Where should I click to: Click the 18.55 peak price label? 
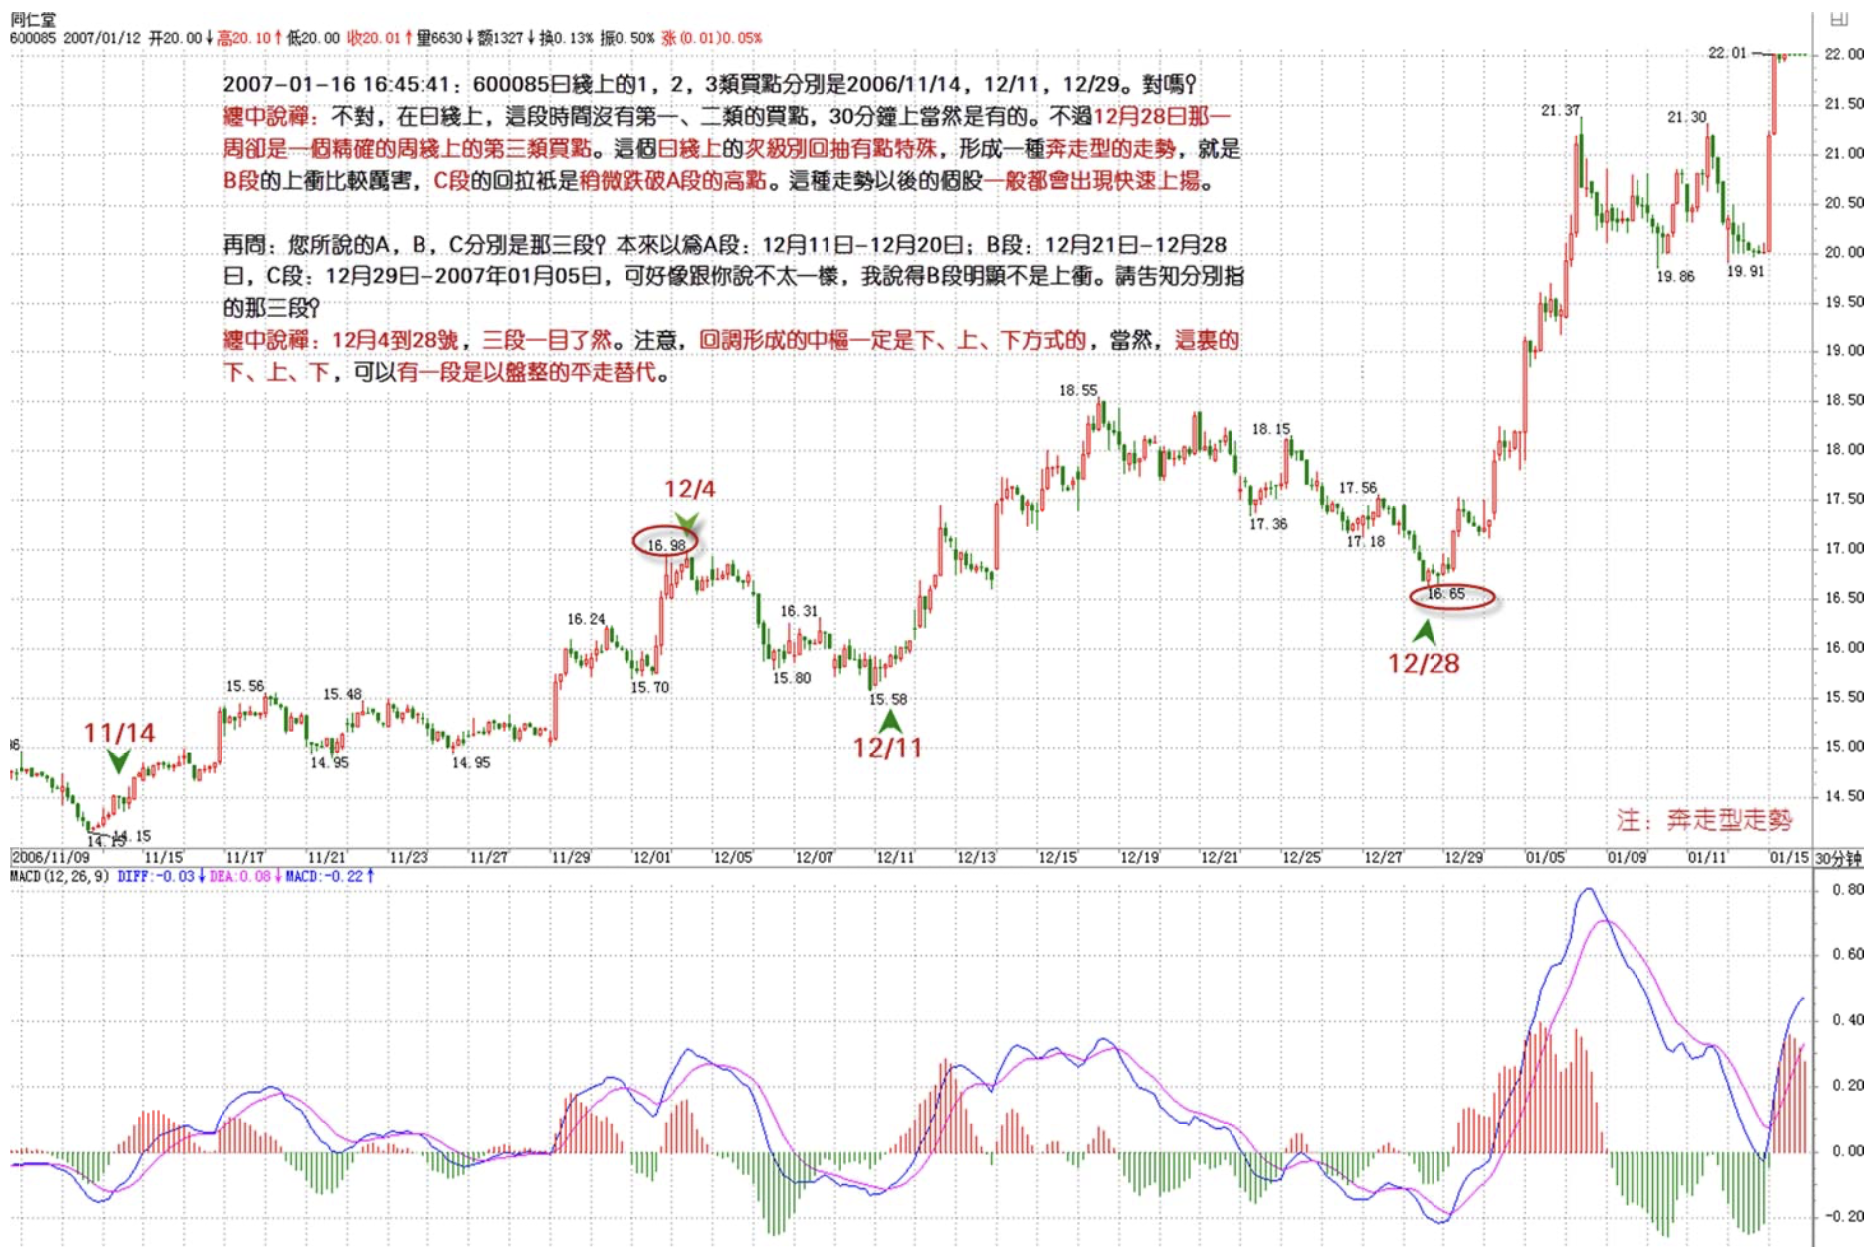pos(1078,390)
